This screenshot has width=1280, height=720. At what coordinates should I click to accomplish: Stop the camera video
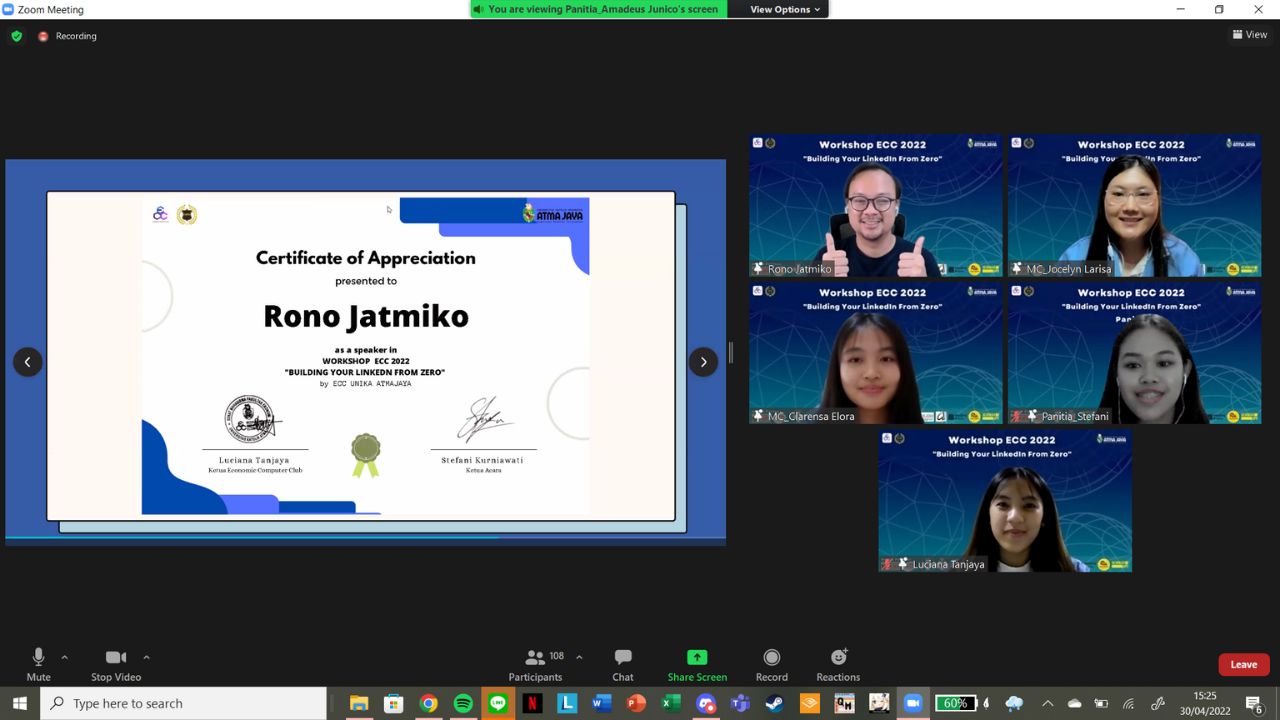coord(116,665)
